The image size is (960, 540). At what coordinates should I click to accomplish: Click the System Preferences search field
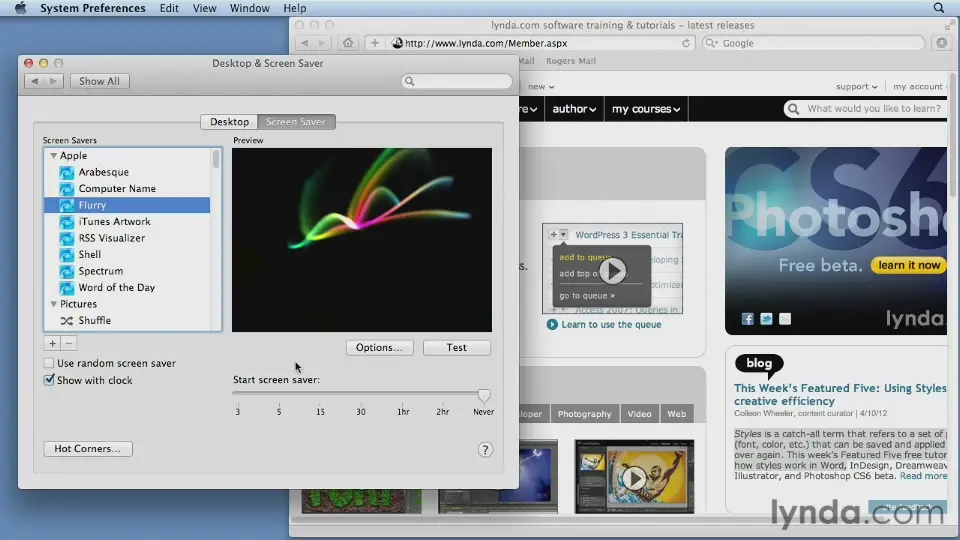[457, 81]
